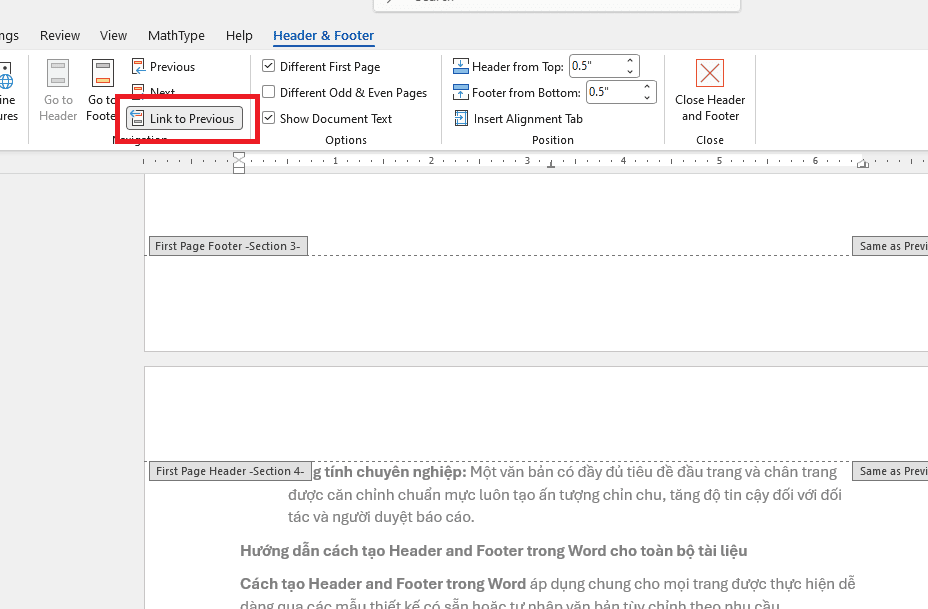
Task: Edit the Footer from Bottom value field
Action: point(613,92)
